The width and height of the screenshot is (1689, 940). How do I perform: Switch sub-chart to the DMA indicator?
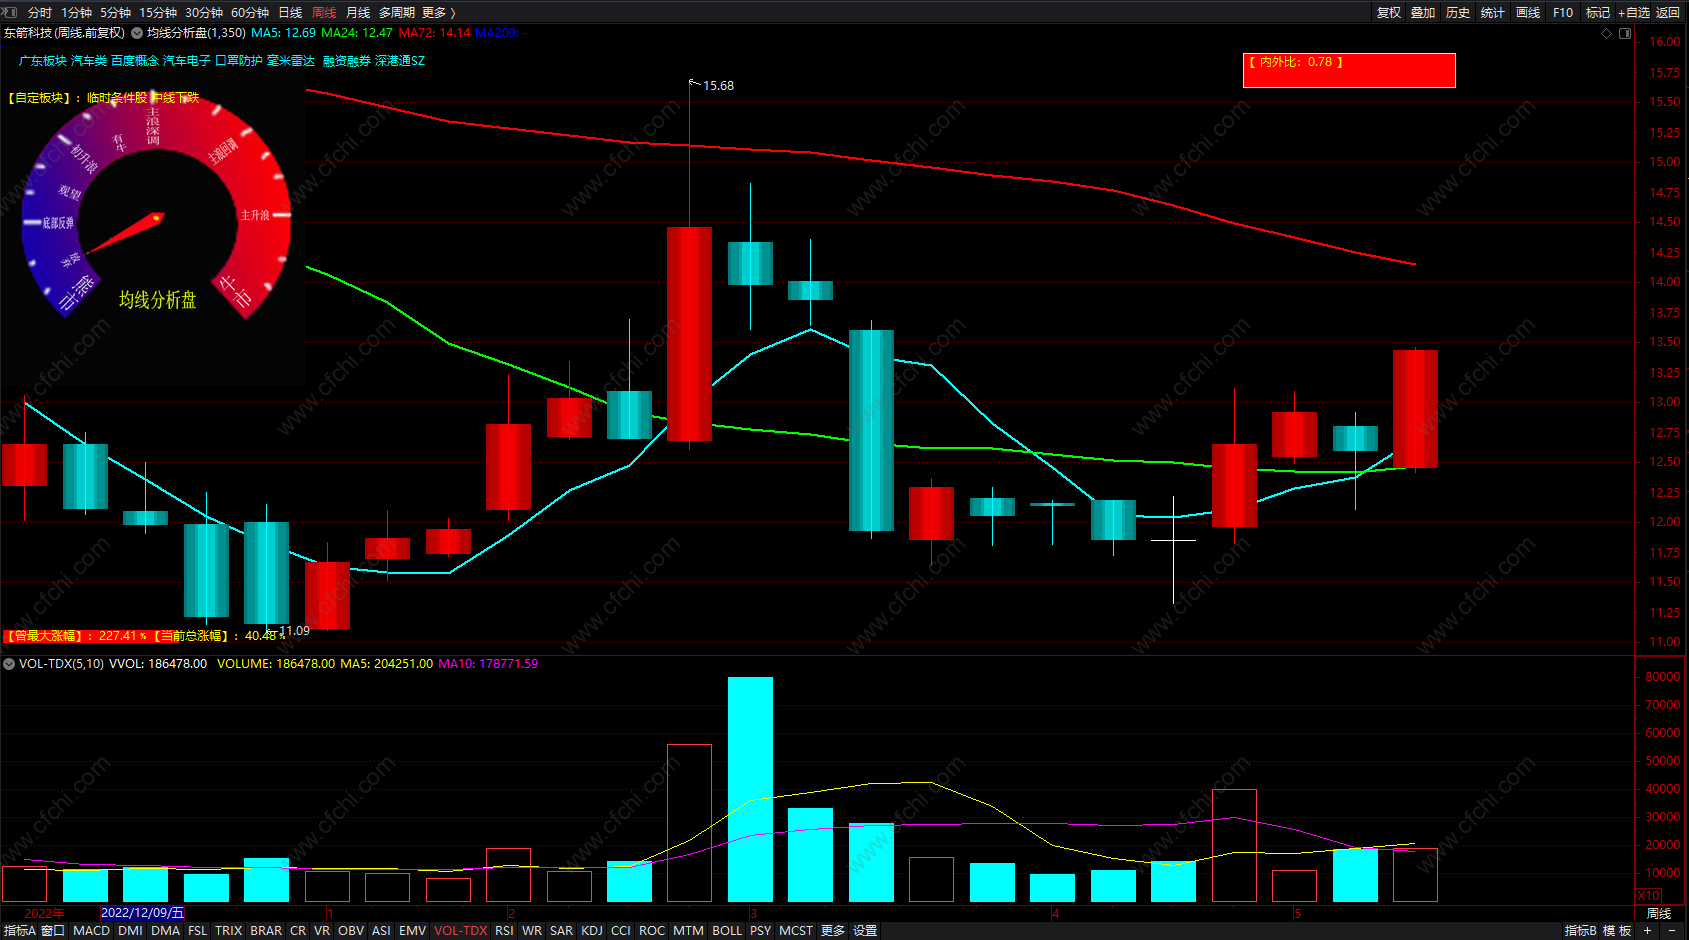pyautogui.click(x=165, y=931)
